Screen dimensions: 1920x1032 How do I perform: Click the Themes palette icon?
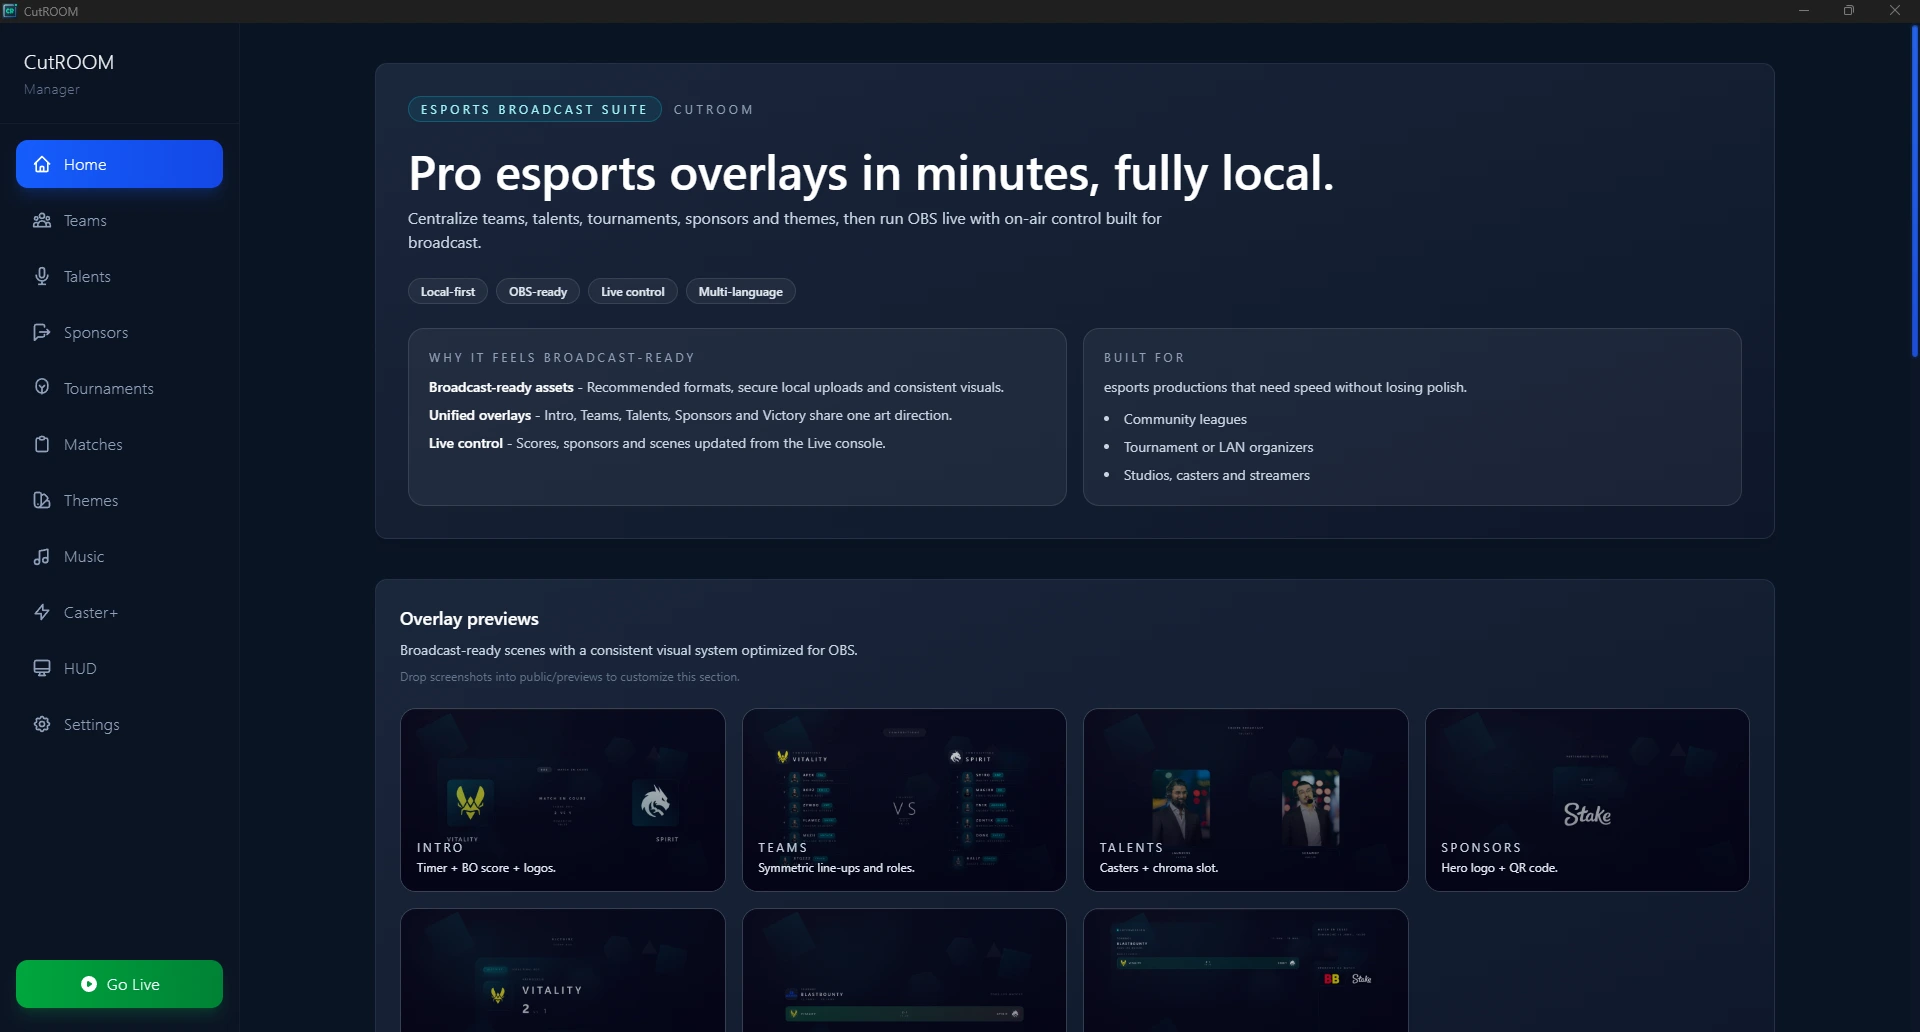pos(42,500)
